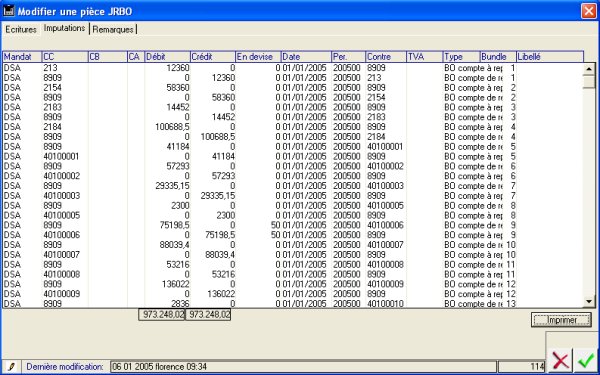Click the Imprimer button
Viewport: 600px width, 375px height.
(x=561, y=320)
